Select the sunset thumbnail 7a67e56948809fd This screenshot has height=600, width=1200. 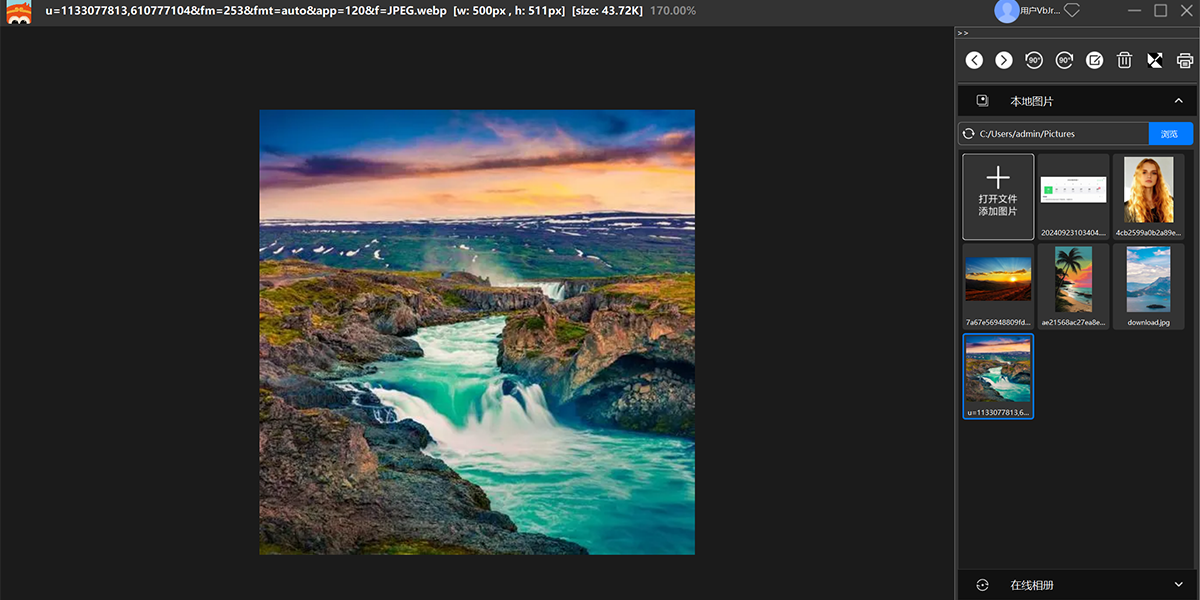point(998,285)
